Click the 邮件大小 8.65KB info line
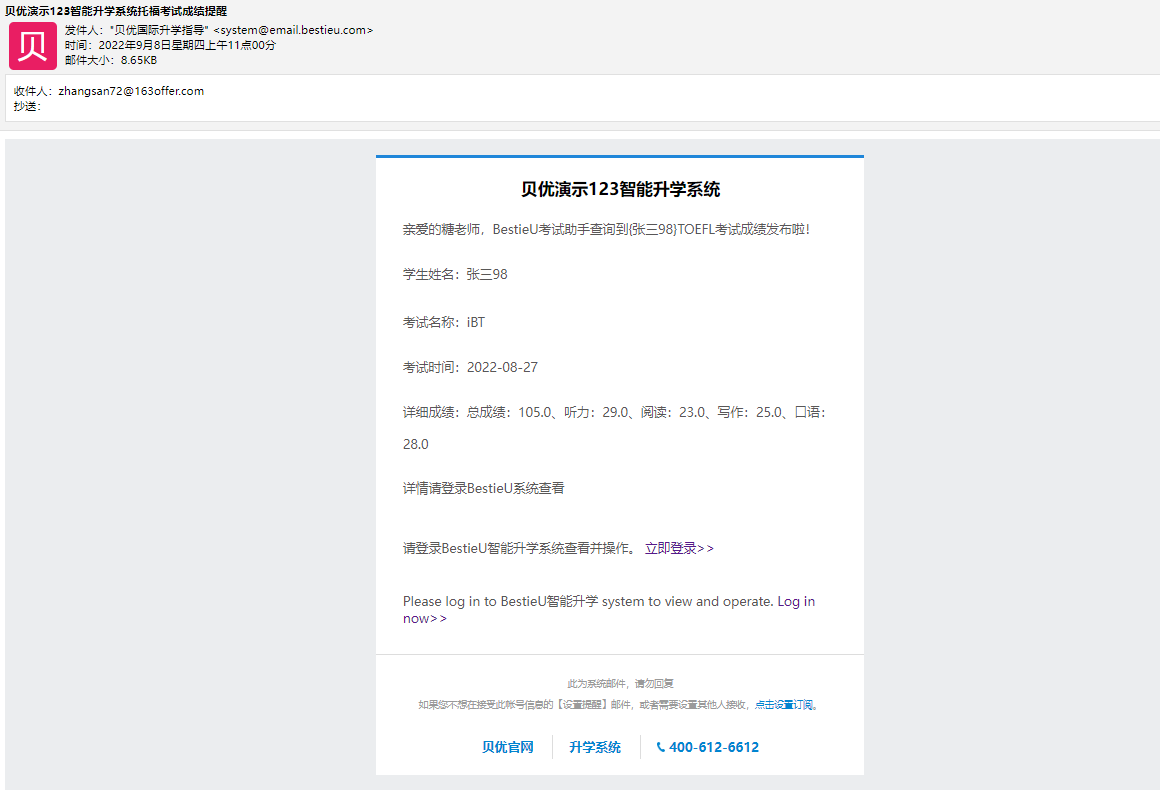Screen dimensions: 1160x790 tap(111, 60)
